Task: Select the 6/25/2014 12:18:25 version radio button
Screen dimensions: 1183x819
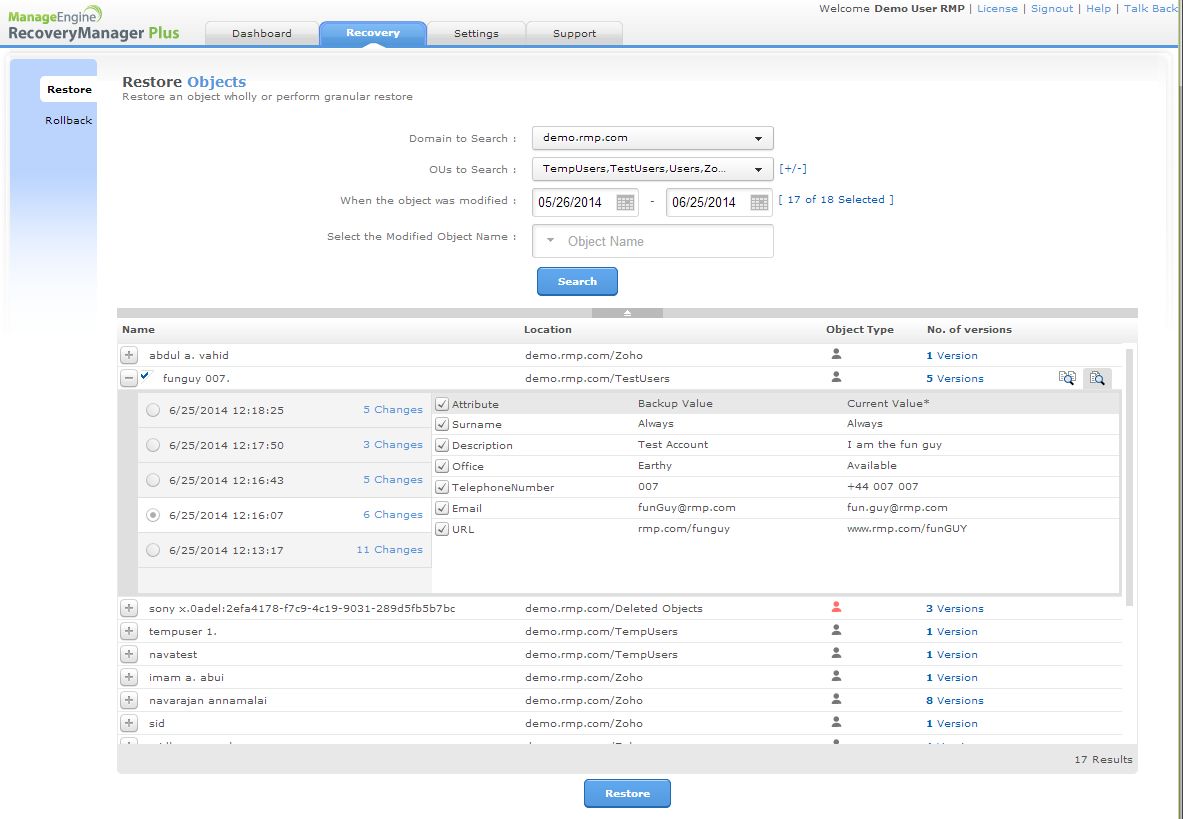Action: [x=152, y=410]
